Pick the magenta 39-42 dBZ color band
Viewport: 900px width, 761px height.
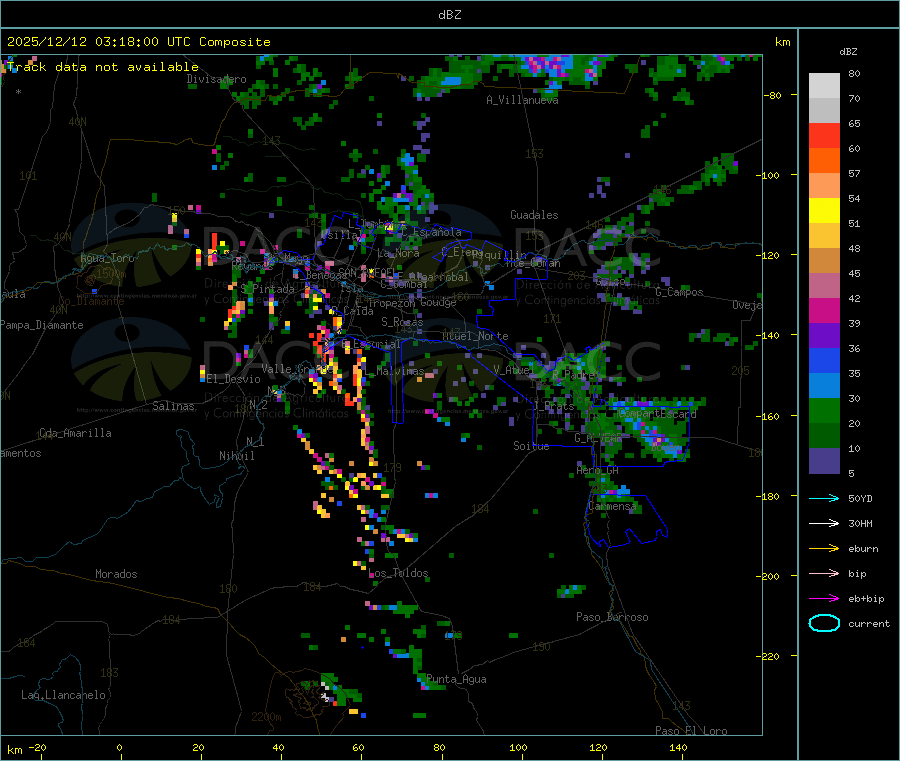824,310
